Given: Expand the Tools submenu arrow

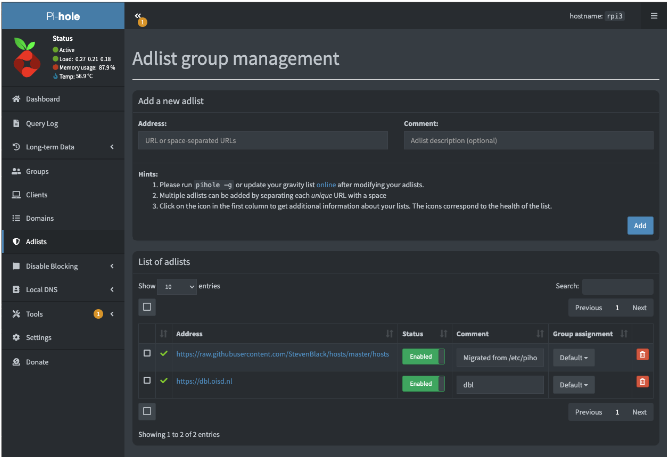Looking at the screenshot, I should click(112, 314).
